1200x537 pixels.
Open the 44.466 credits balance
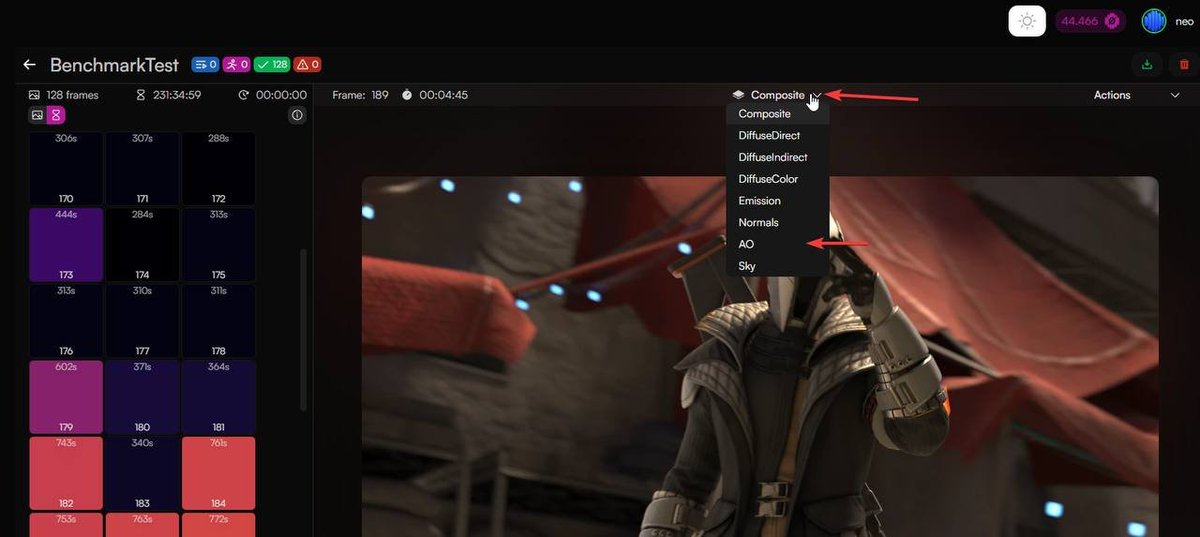1092,21
